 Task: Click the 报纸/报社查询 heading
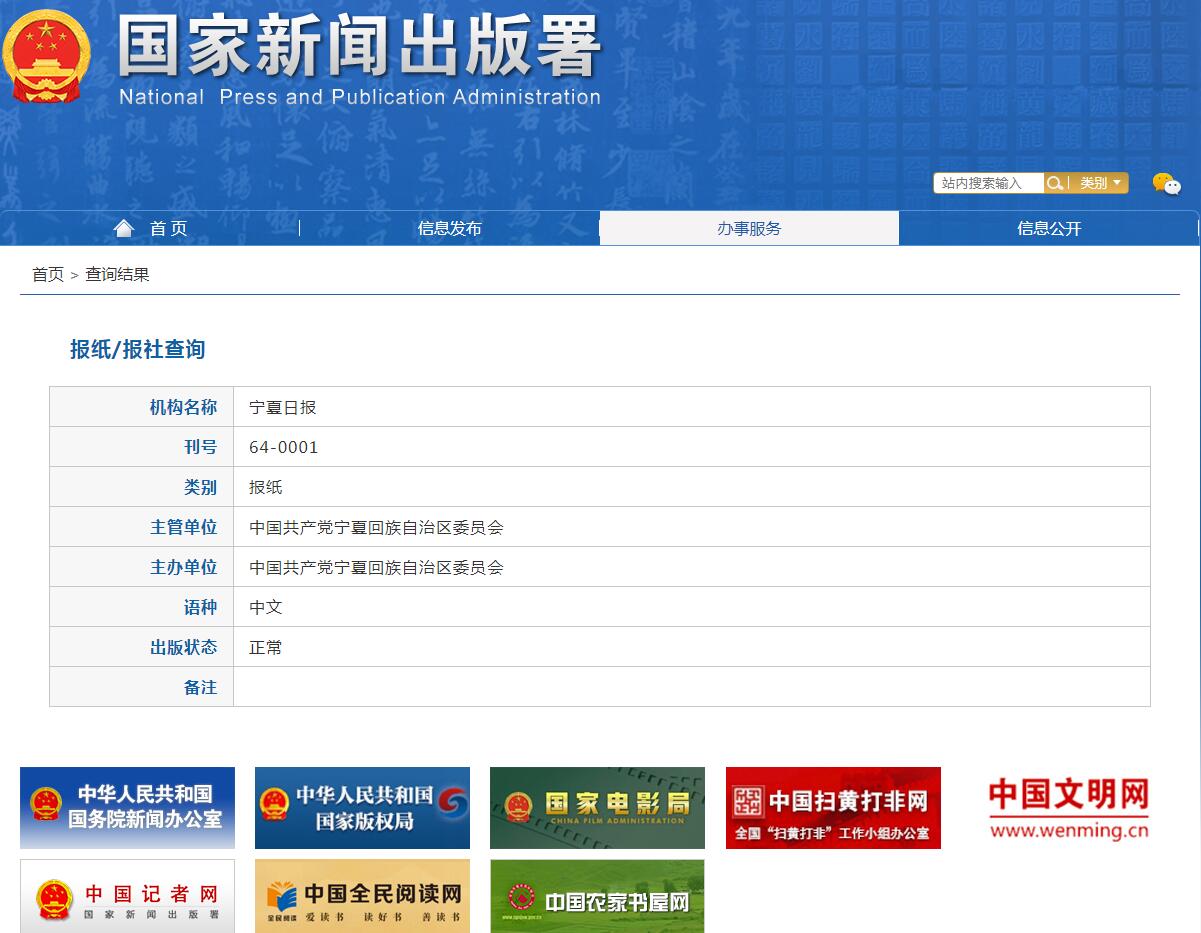137,349
